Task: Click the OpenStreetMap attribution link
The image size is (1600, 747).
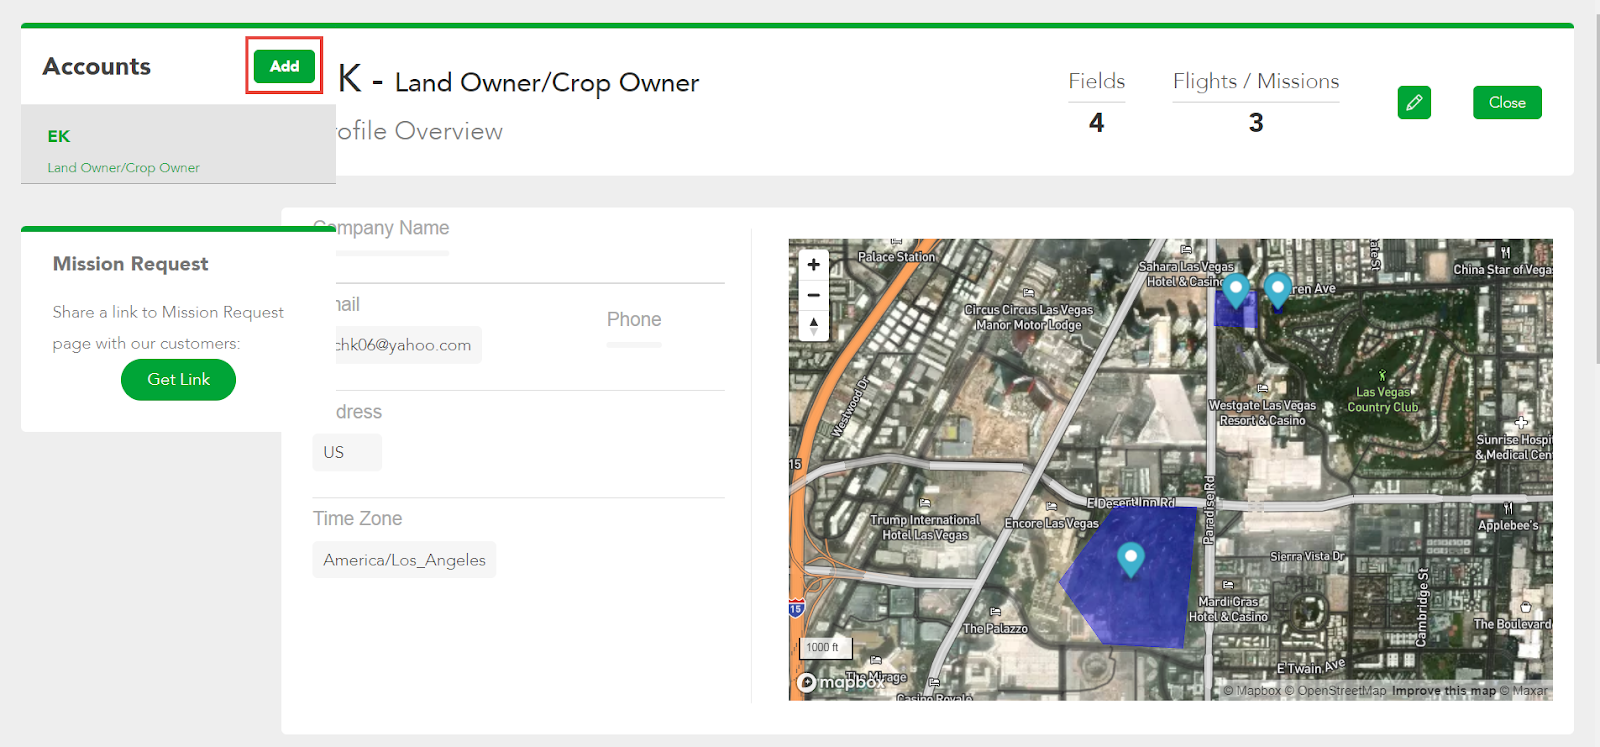Action: [1336, 691]
